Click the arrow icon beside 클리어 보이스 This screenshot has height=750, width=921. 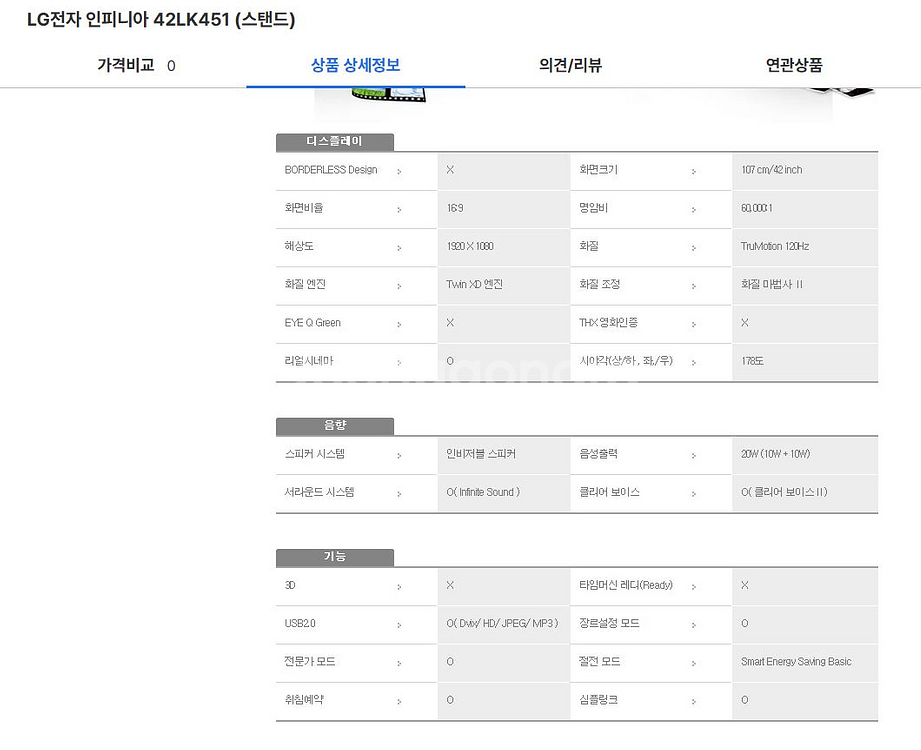[694, 493]
